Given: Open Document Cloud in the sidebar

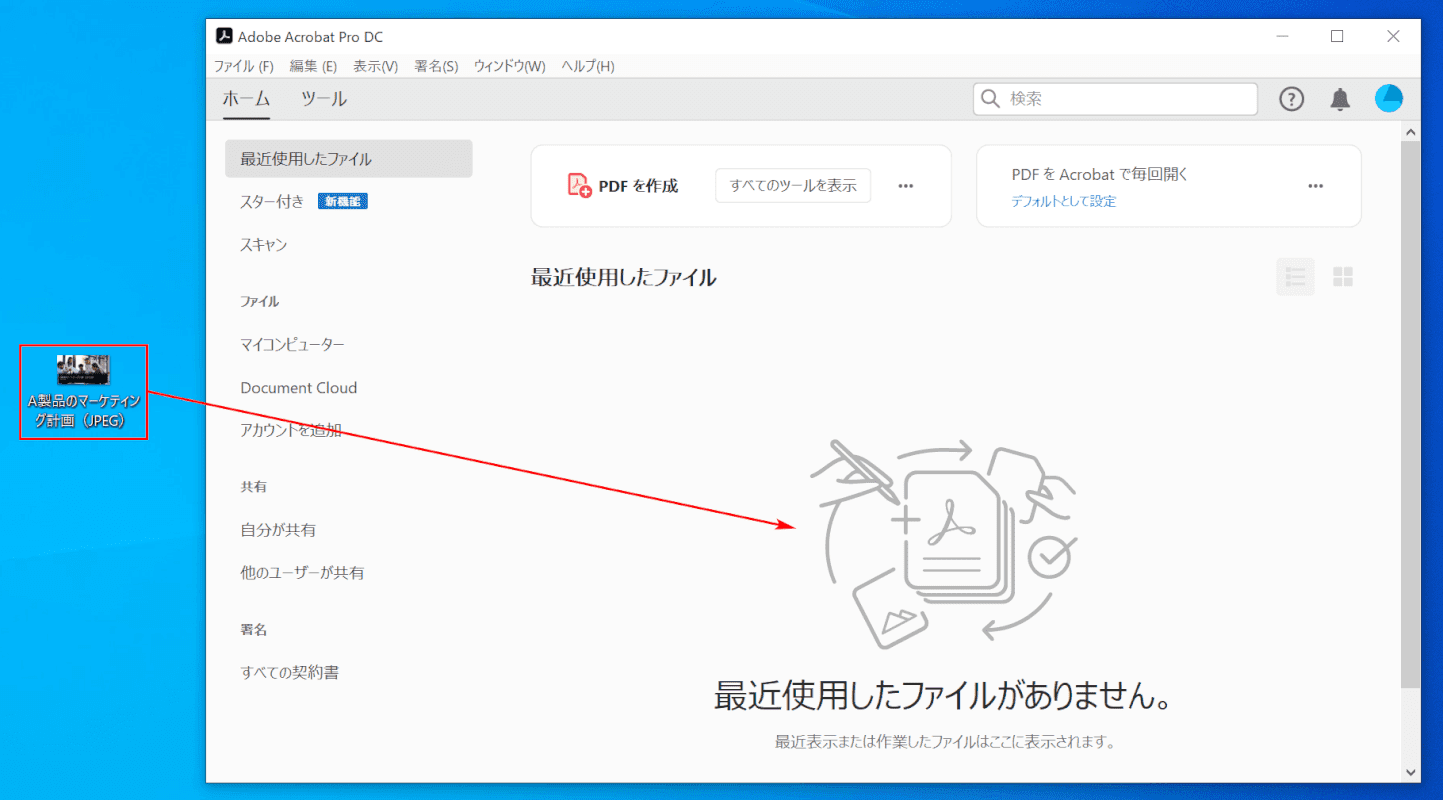Looking at the screenshot, I should click(x=298, y=388).
